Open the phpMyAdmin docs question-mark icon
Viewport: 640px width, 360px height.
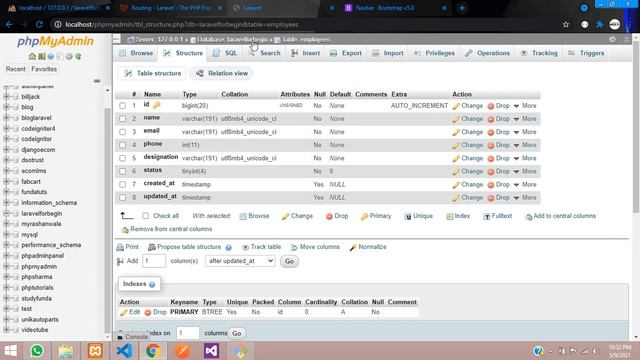click(x=51, y=56)
